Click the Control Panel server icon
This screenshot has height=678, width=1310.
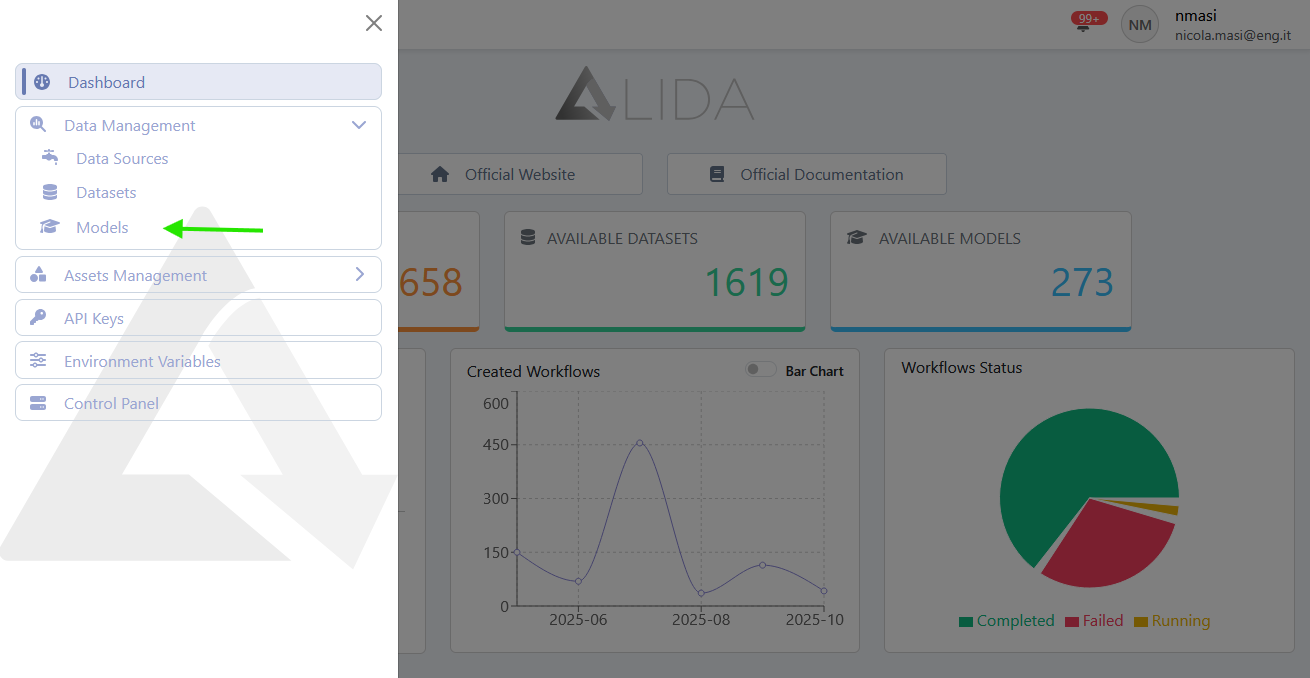click(x=38, y=403)
